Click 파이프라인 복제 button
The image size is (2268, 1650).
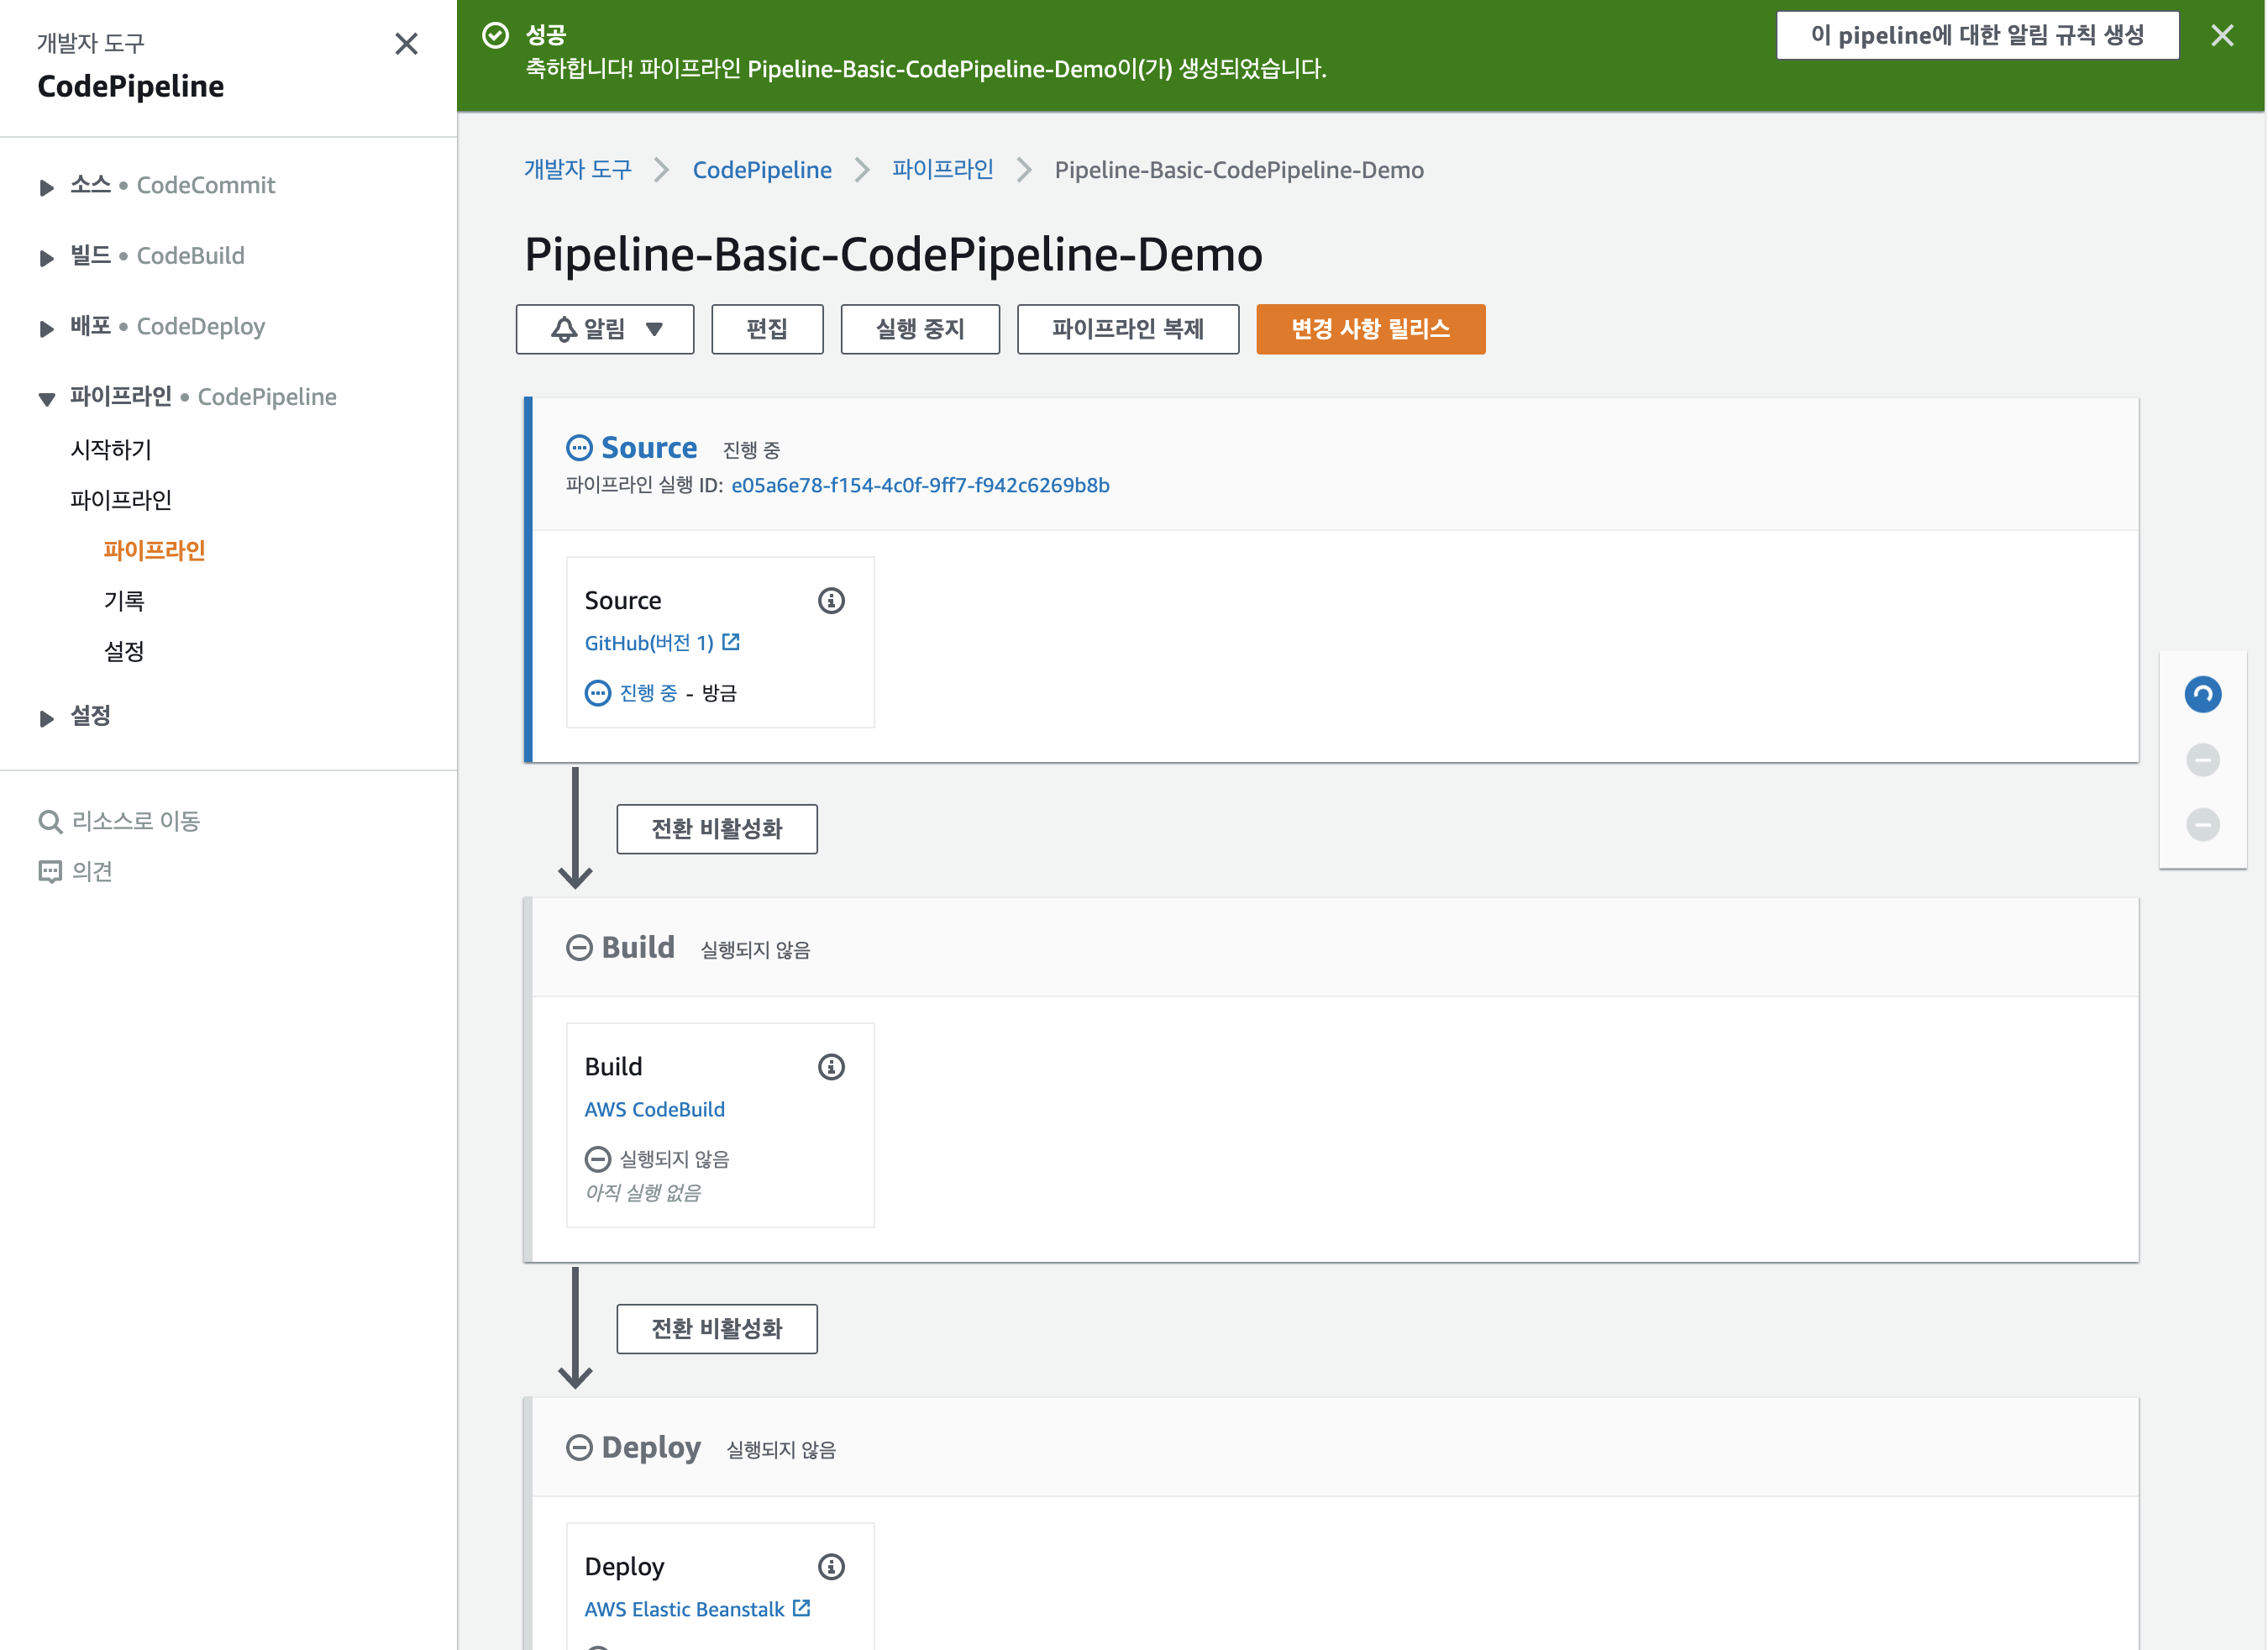coord(1128,329)
